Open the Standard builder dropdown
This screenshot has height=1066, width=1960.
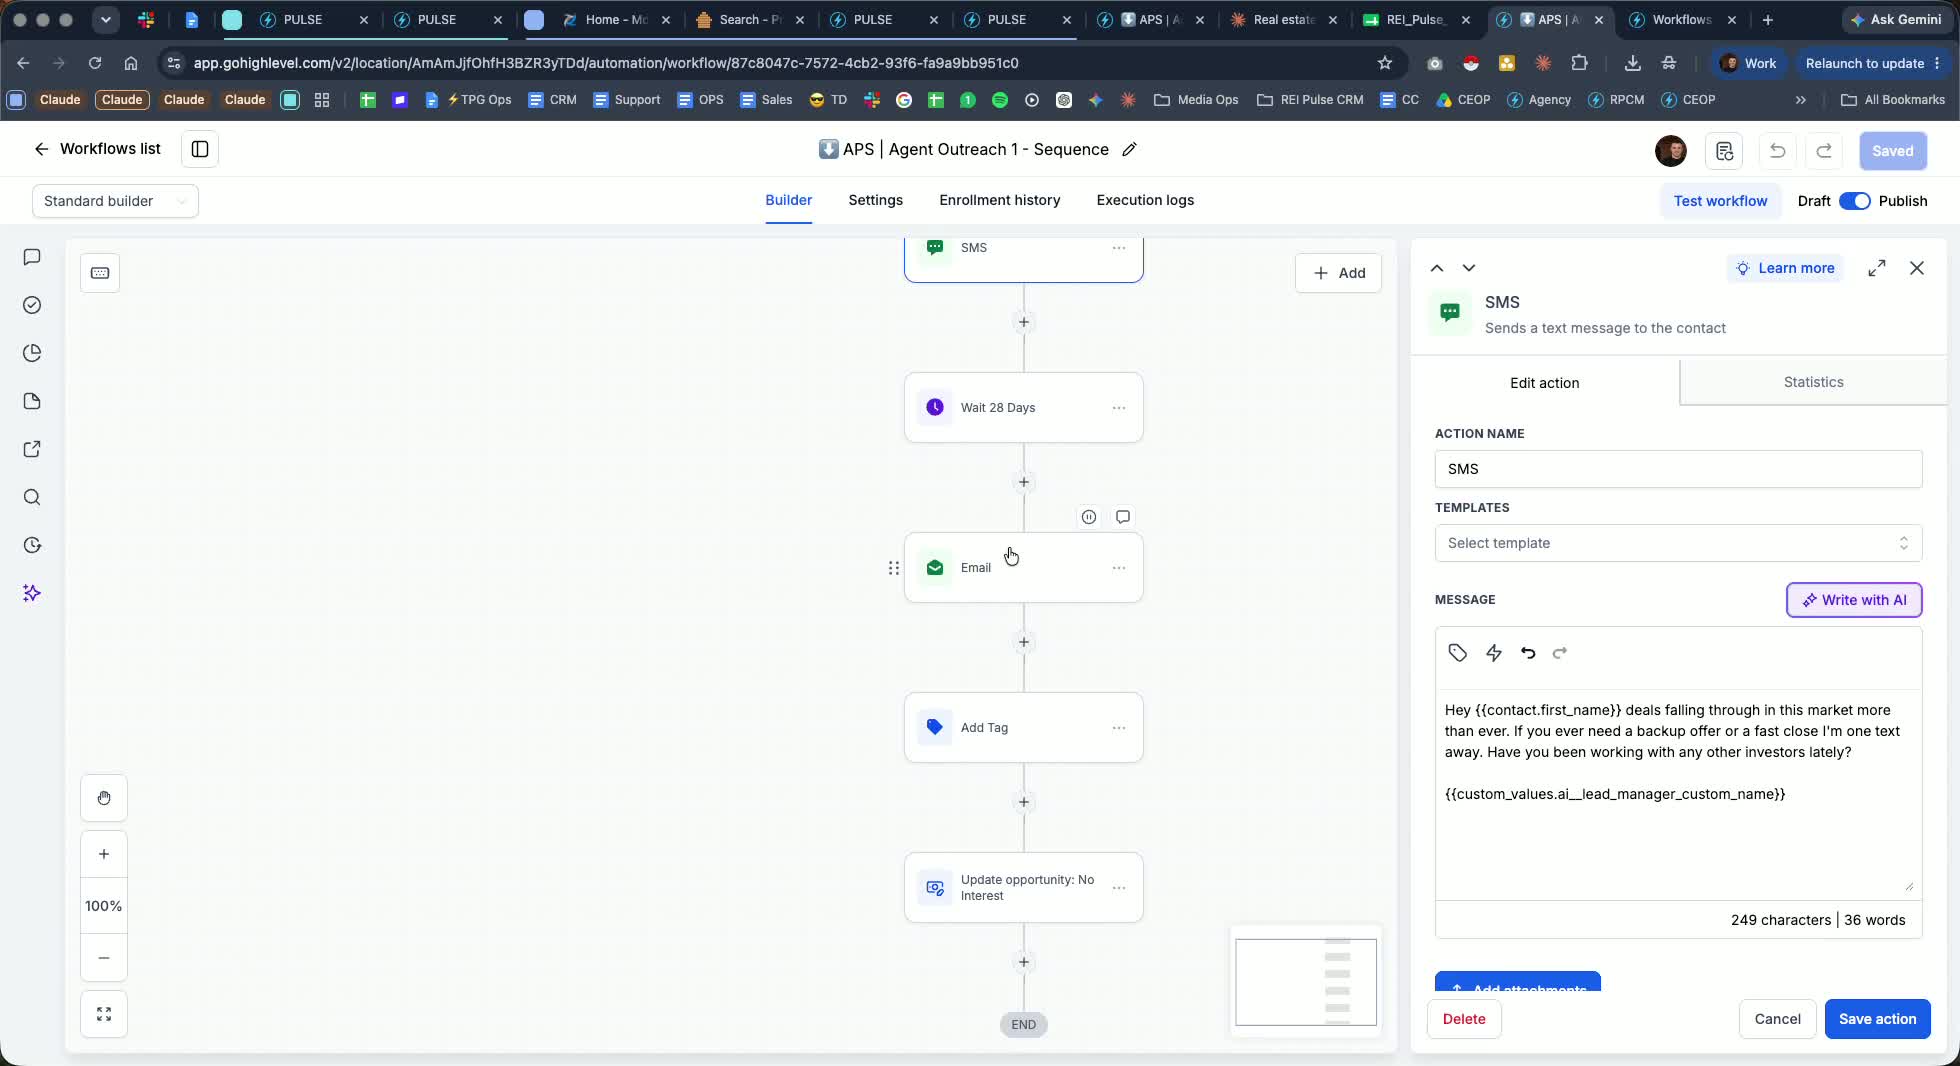pyautogui.click(x=115, y=201)
